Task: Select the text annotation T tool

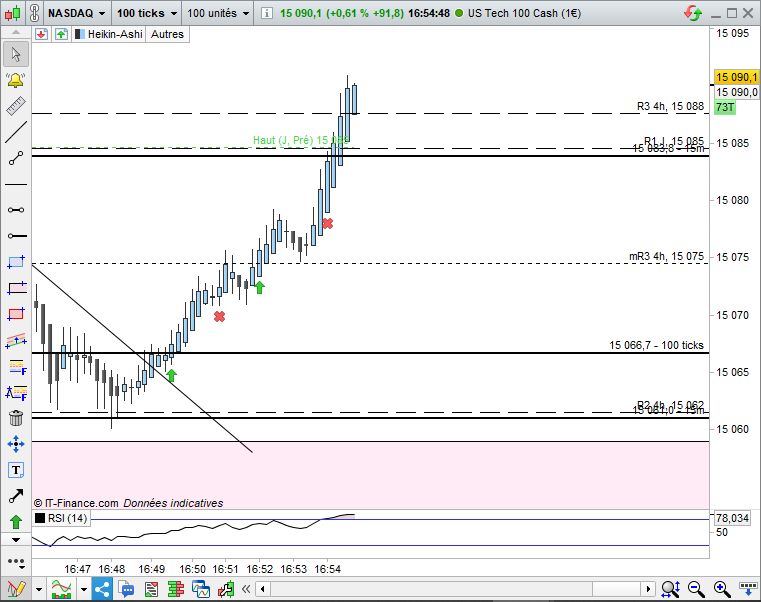Action: [16, 470]
